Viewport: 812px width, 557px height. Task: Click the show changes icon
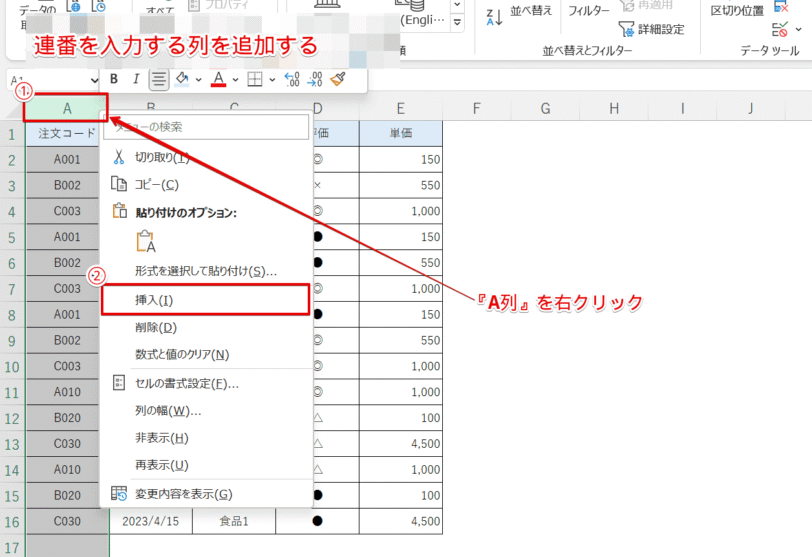pyautogui.click(x=119, y=494)
